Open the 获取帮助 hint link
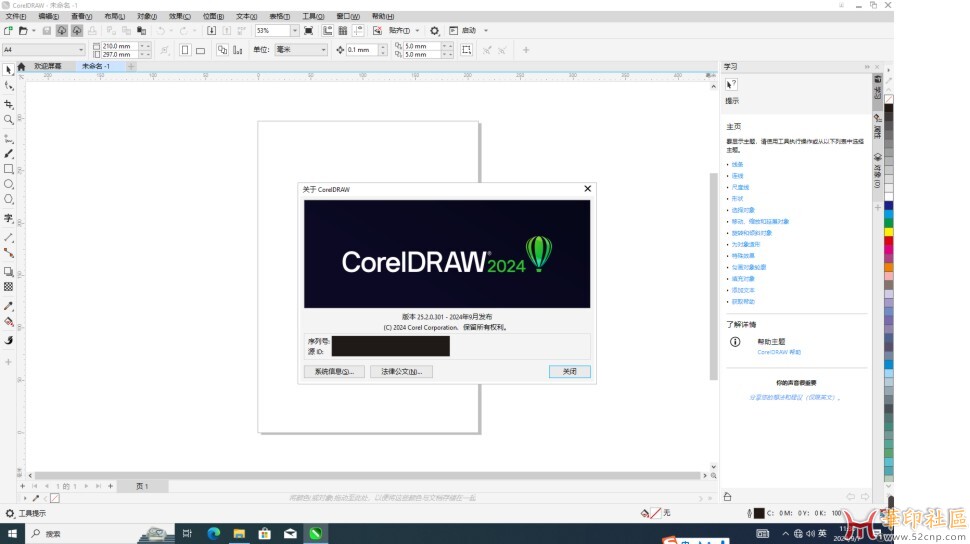Screen dimensions: 970x544 click(x=743, y=301)
